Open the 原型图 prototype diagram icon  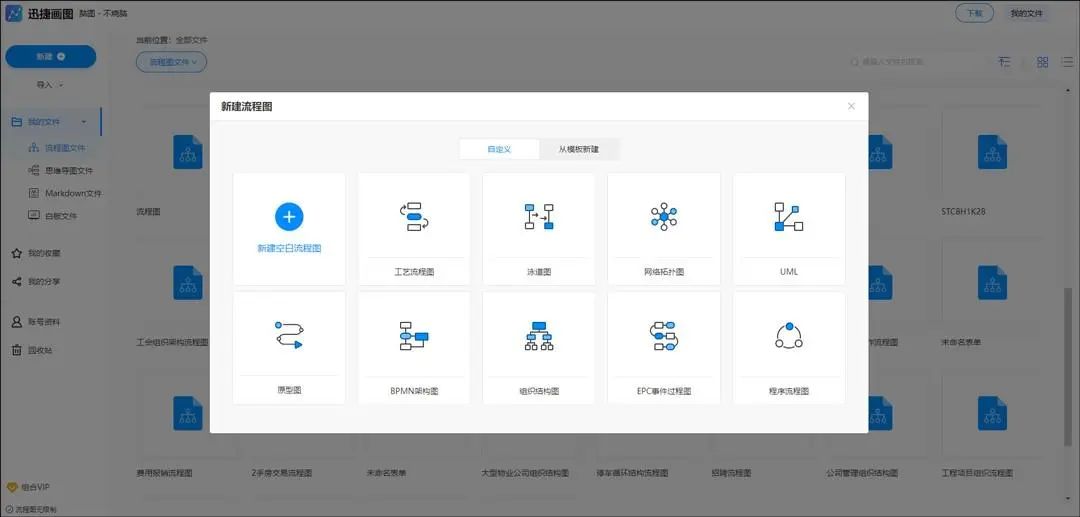pyautogui.click(x=289, y=335)
